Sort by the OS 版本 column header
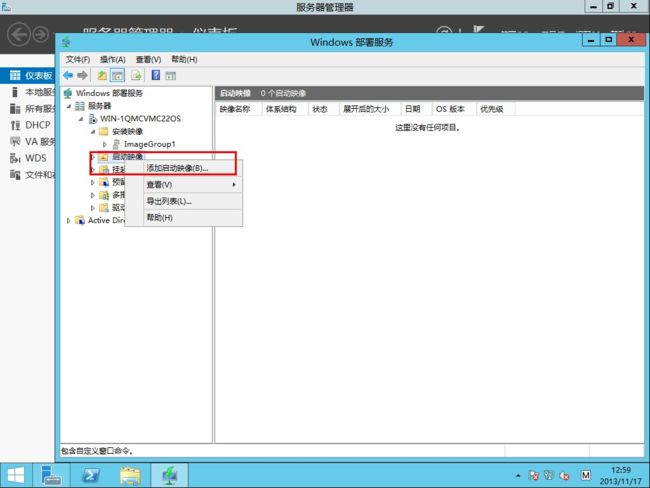 coord(454,109)
